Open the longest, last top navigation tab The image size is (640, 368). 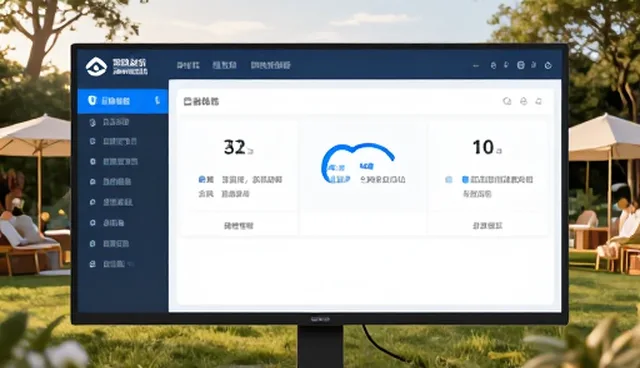(x=271, y=65)
